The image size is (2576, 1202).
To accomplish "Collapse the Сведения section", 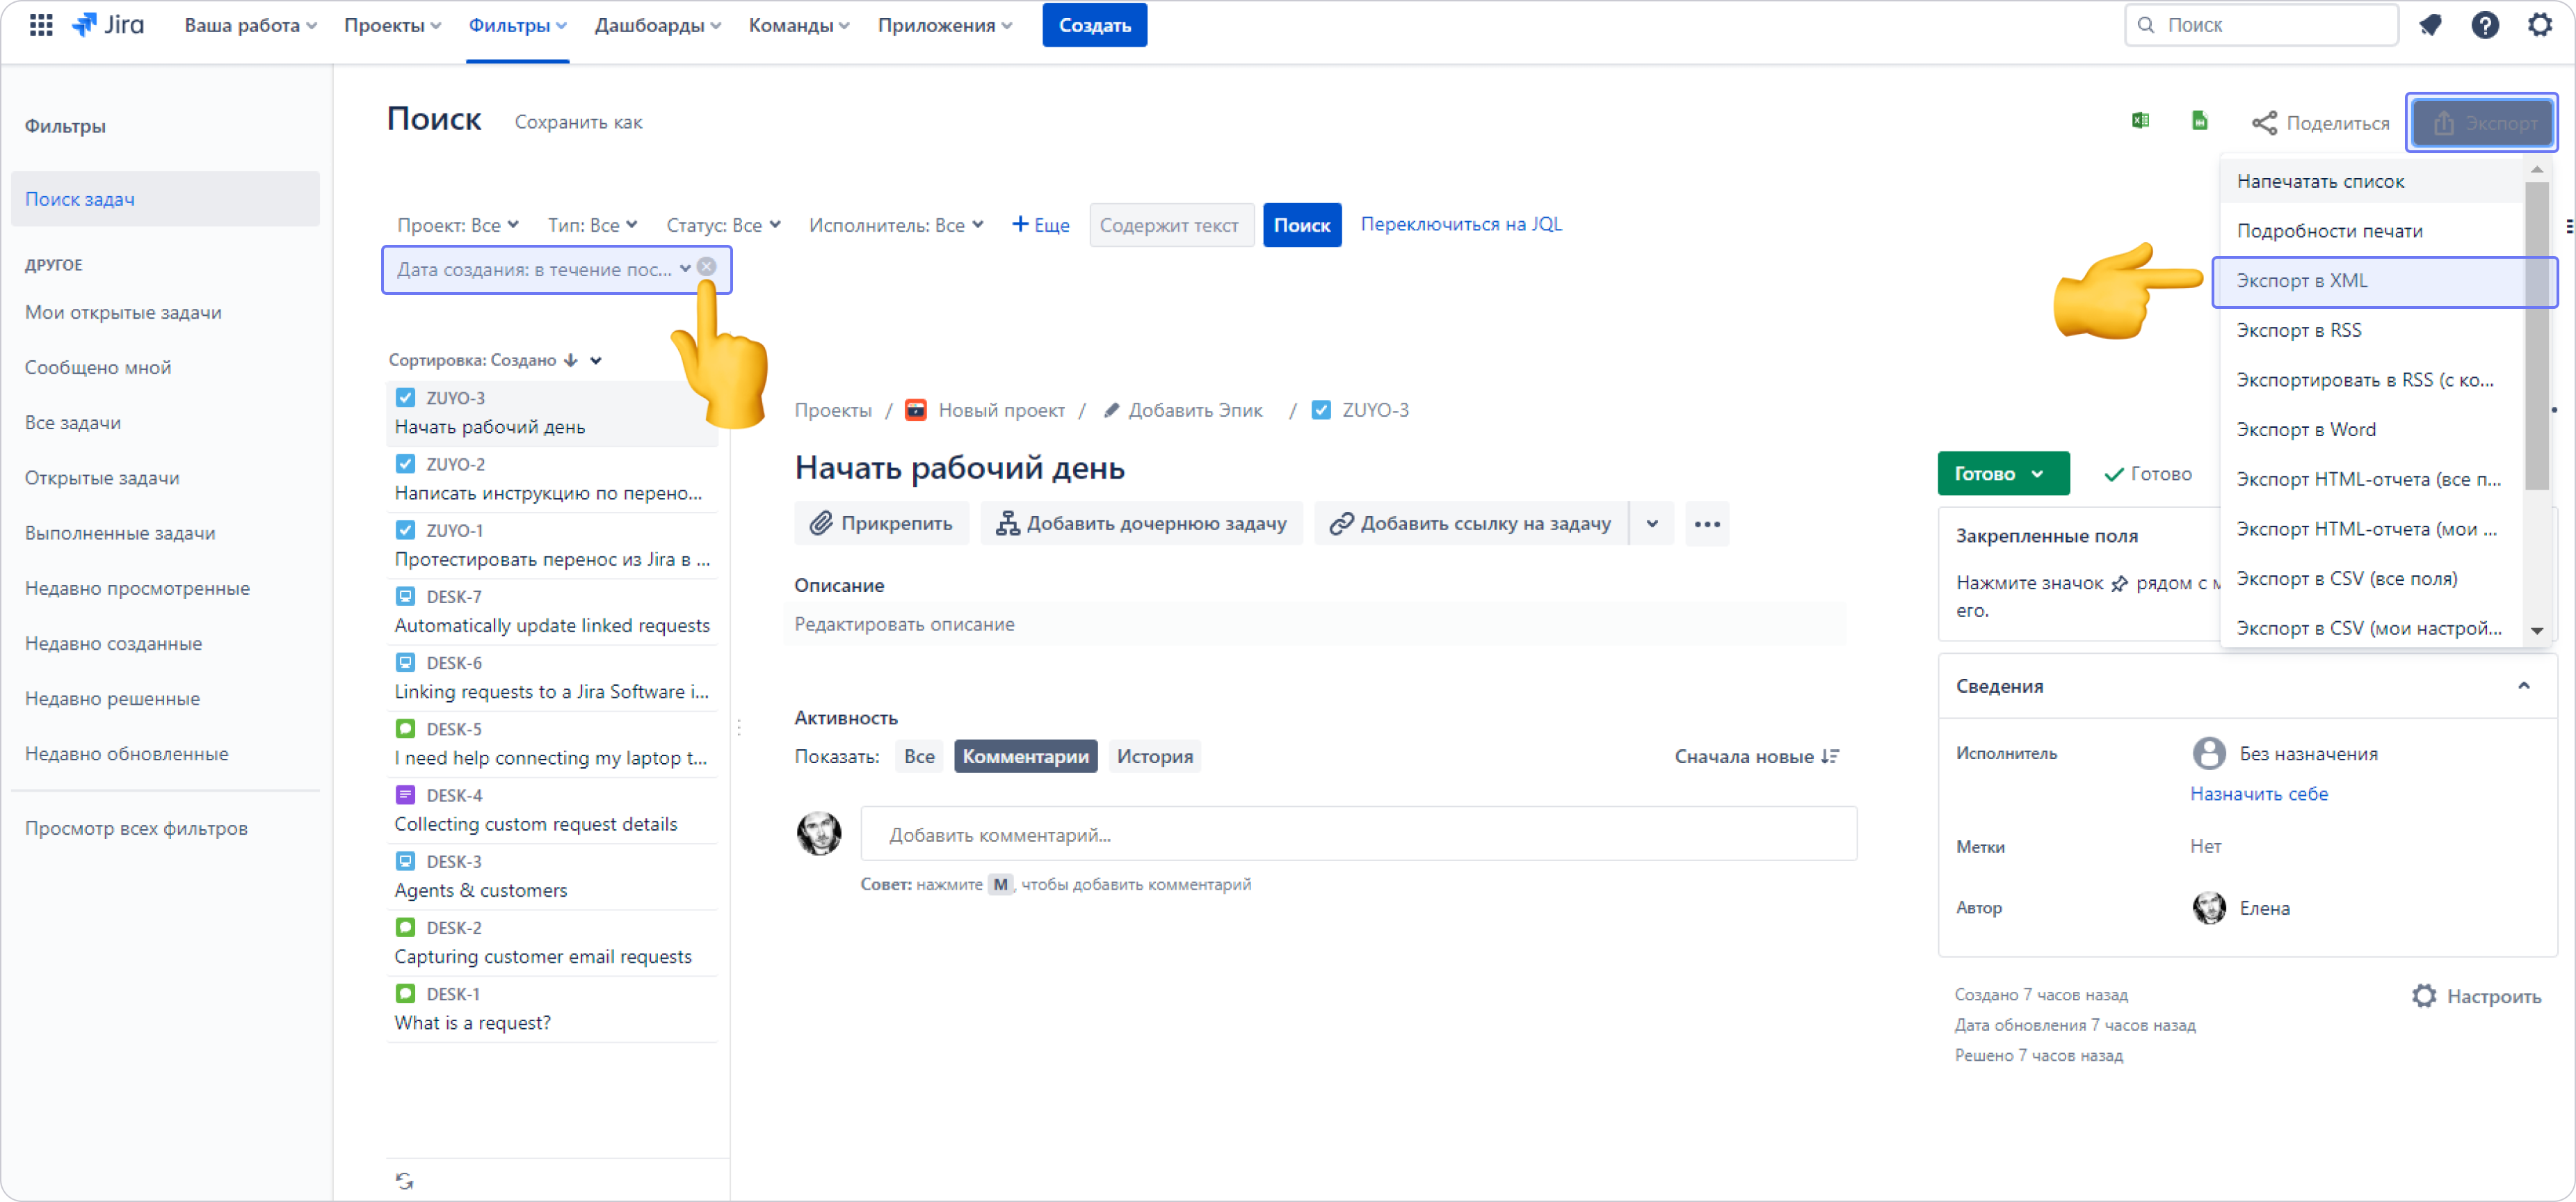I will pyautogui.click(x=2523, y=686).
